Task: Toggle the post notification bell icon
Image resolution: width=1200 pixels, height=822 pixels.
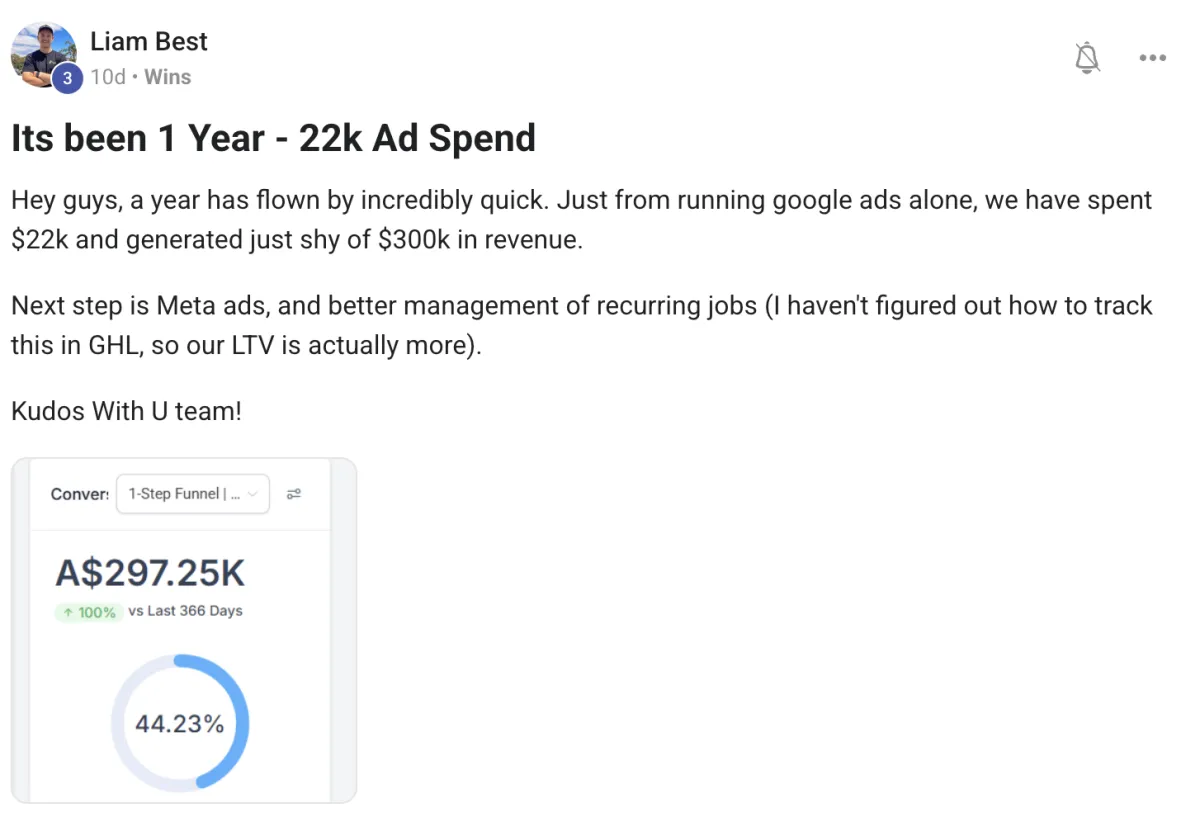Action: click(x=1087, y=58)
